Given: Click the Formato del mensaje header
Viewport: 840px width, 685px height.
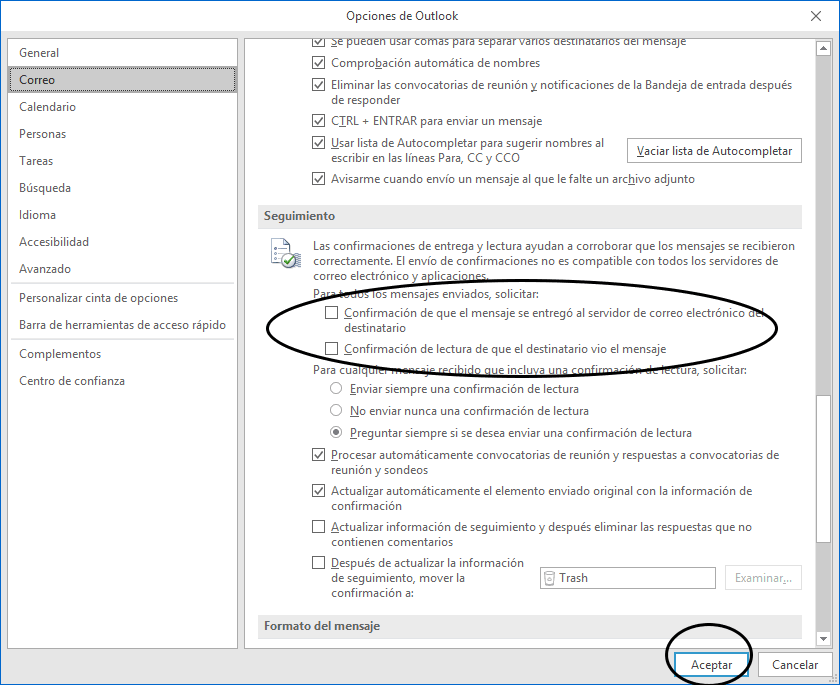Looking at the screenshot, I should coord(529,626).
